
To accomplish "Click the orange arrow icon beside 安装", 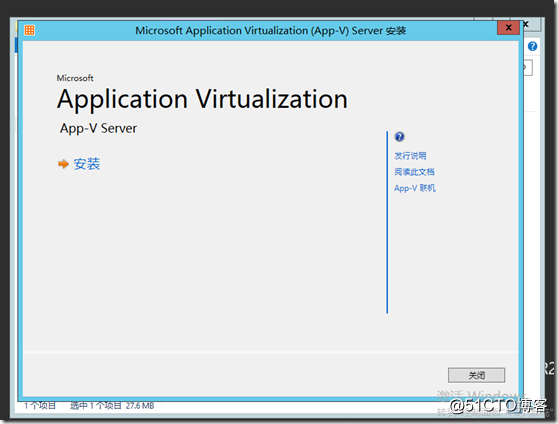I will click(x=63, y=164).
